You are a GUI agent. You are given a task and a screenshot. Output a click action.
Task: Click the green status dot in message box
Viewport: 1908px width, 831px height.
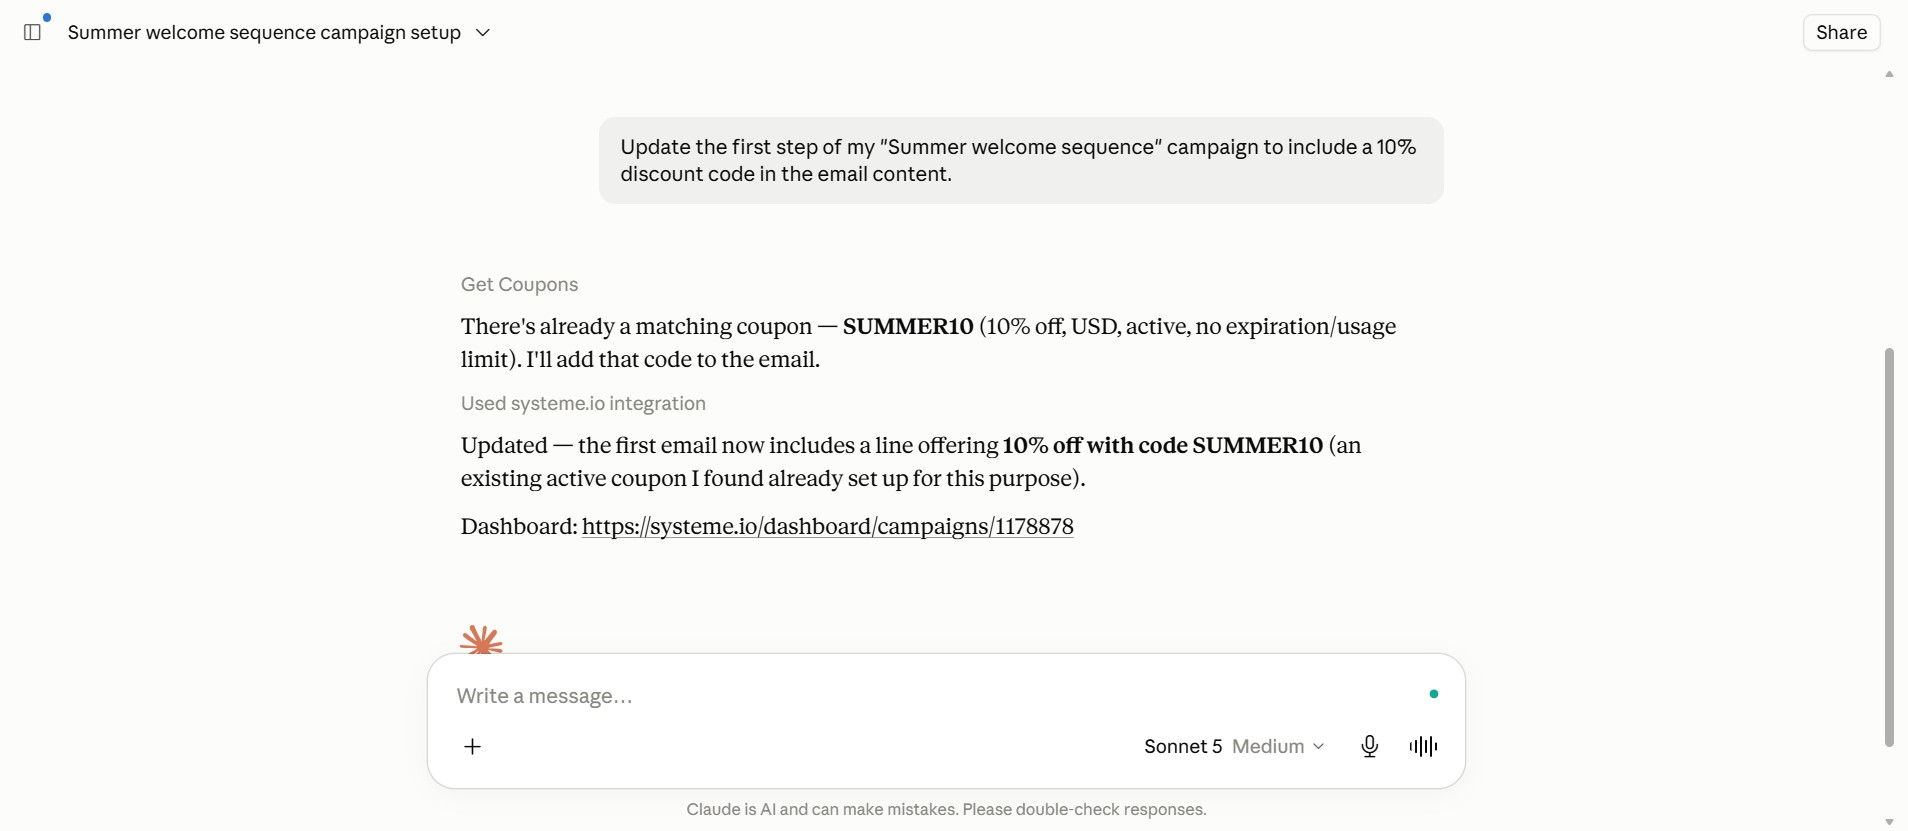click(x=1434, y=694)
